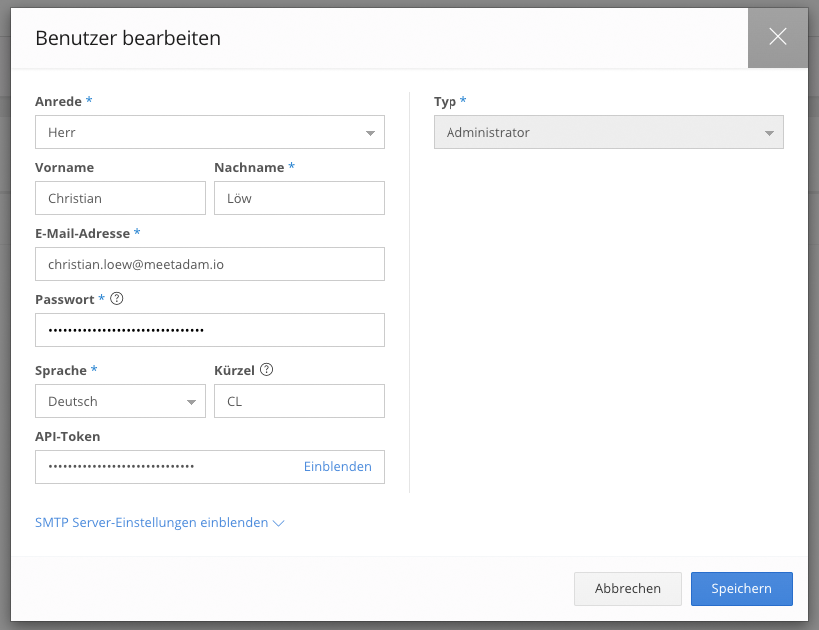Show the API token via Einblenden
Screen dimensions: 819x630
[x=337, y=466]
